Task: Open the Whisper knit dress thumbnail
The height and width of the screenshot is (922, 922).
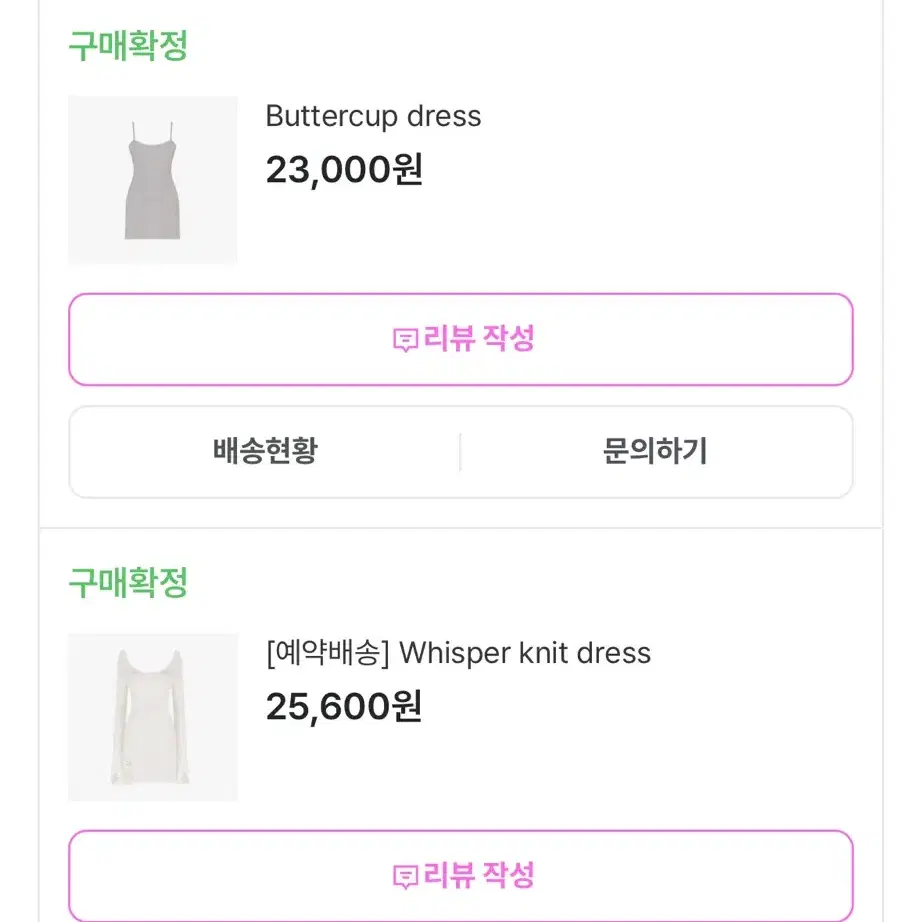Action: (153, 717)
